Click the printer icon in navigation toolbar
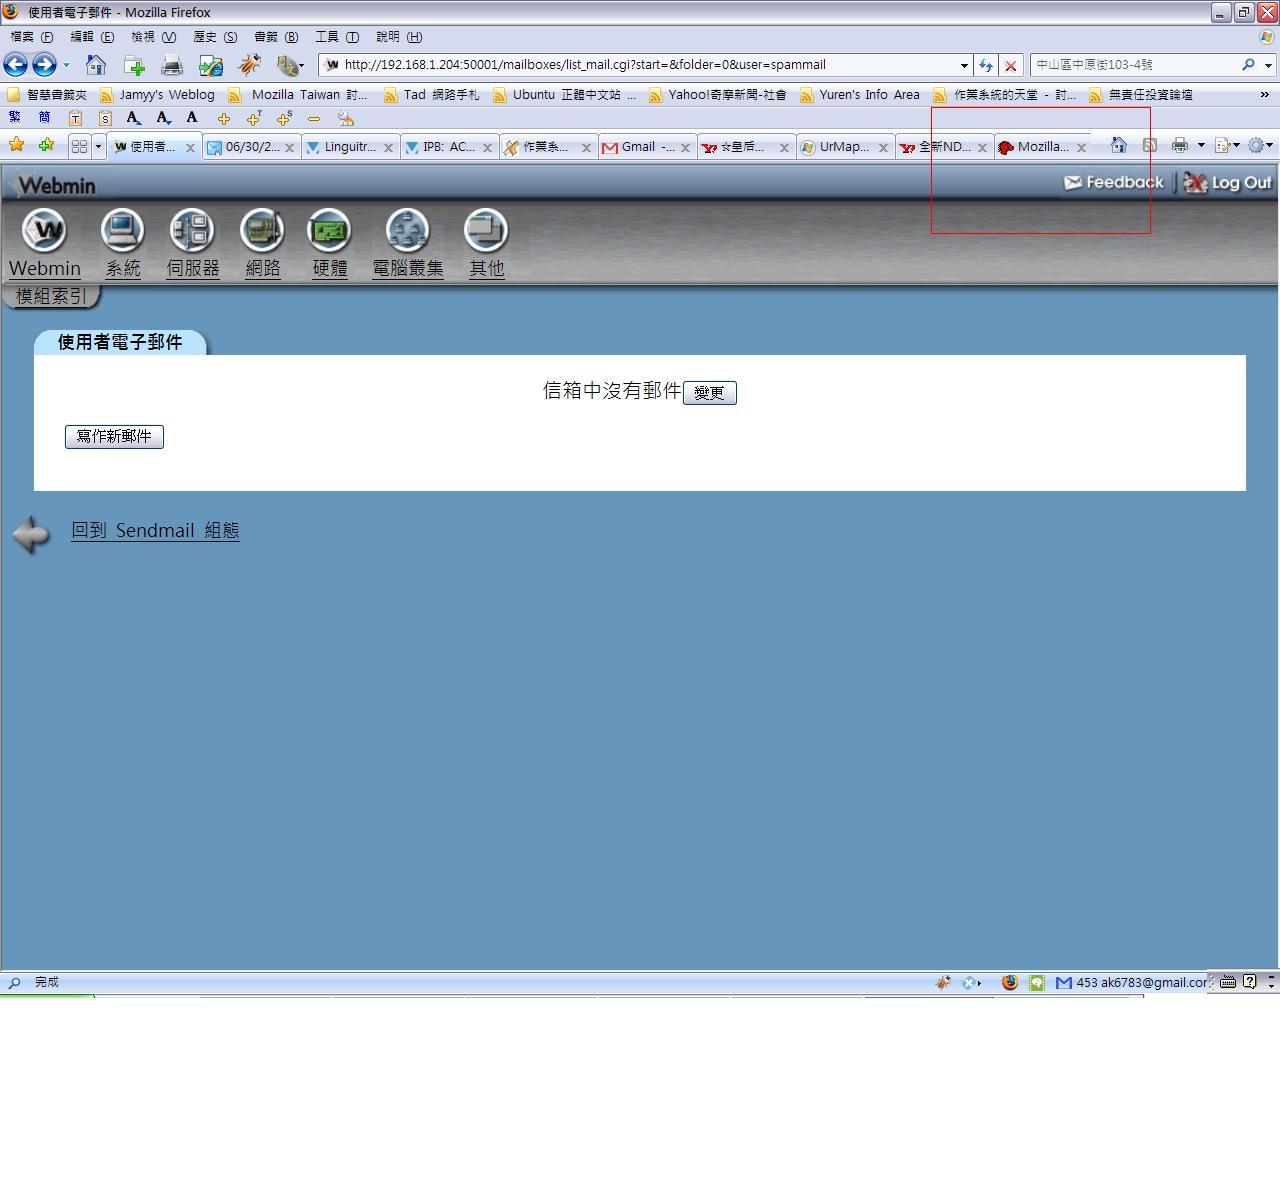Image resolution: width=1280 pixels, height=1200 pixels. pos(172,66)
